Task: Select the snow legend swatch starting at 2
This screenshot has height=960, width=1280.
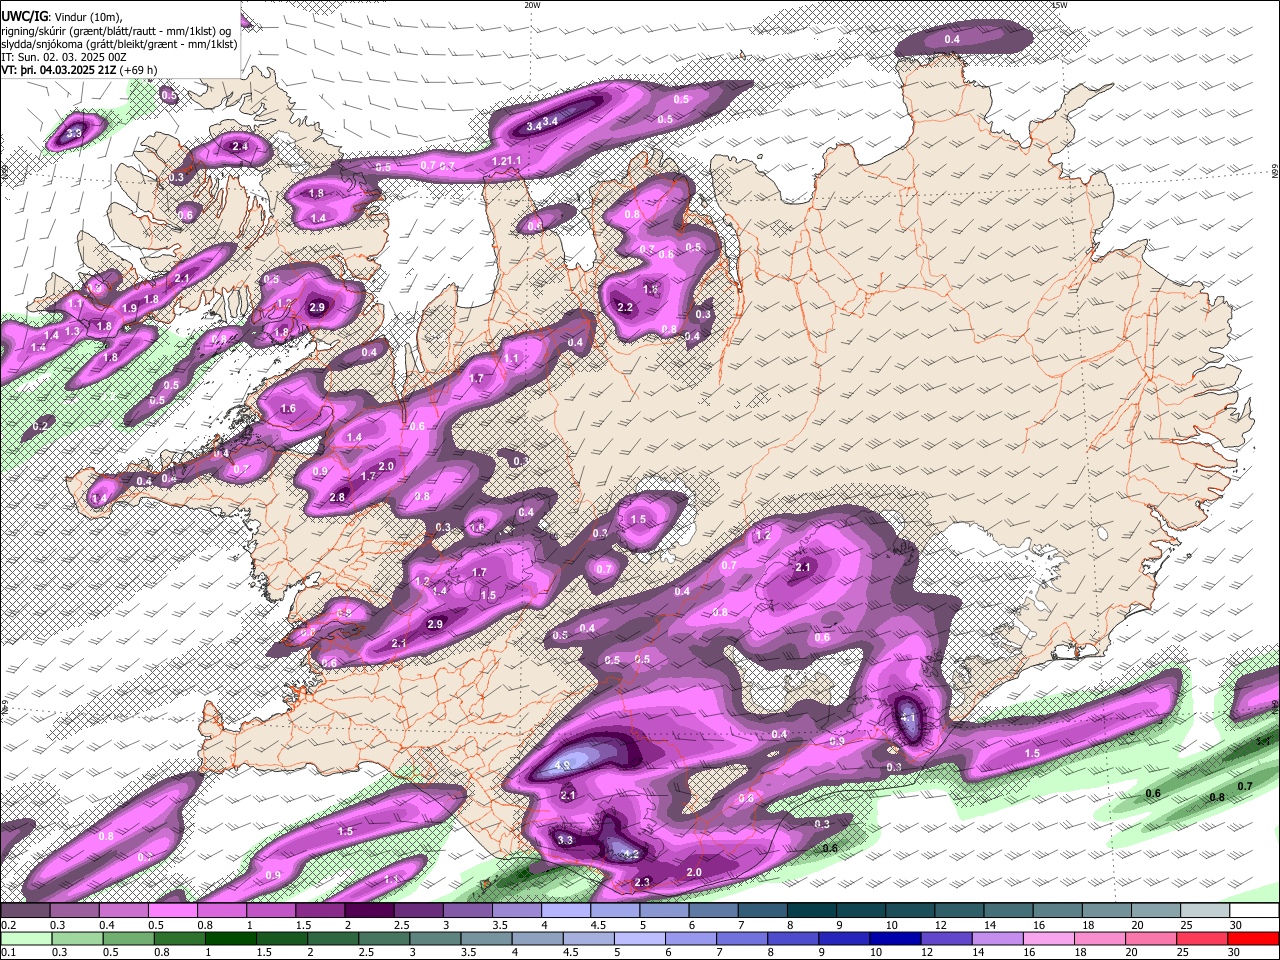Action: (x=369, y=911)
